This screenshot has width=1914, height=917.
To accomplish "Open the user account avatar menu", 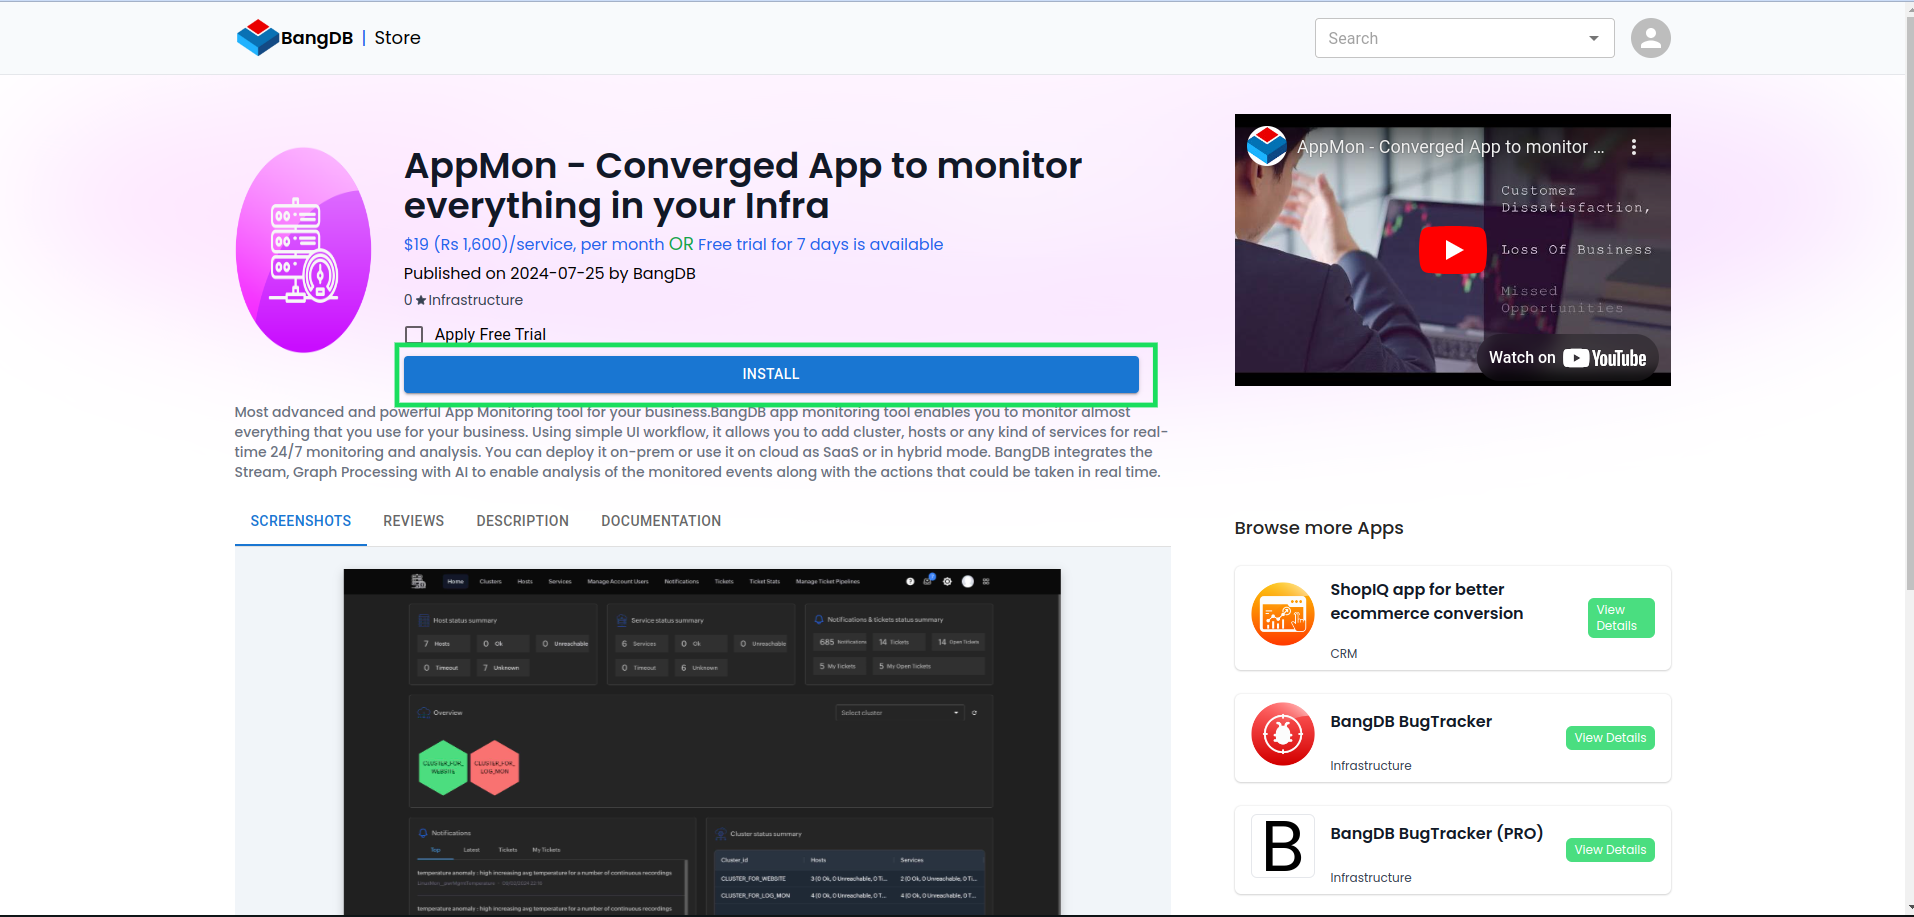I will tap(1650, 38).
